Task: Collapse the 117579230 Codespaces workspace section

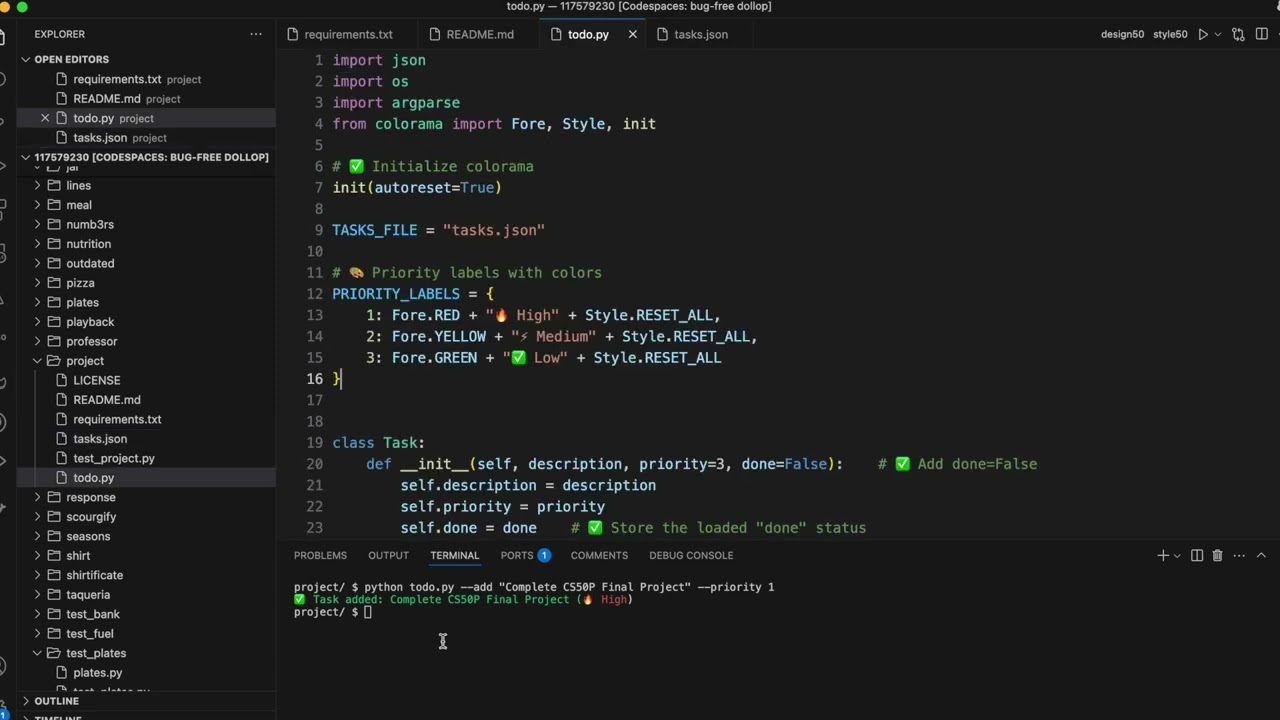Action: click(150, 157)
